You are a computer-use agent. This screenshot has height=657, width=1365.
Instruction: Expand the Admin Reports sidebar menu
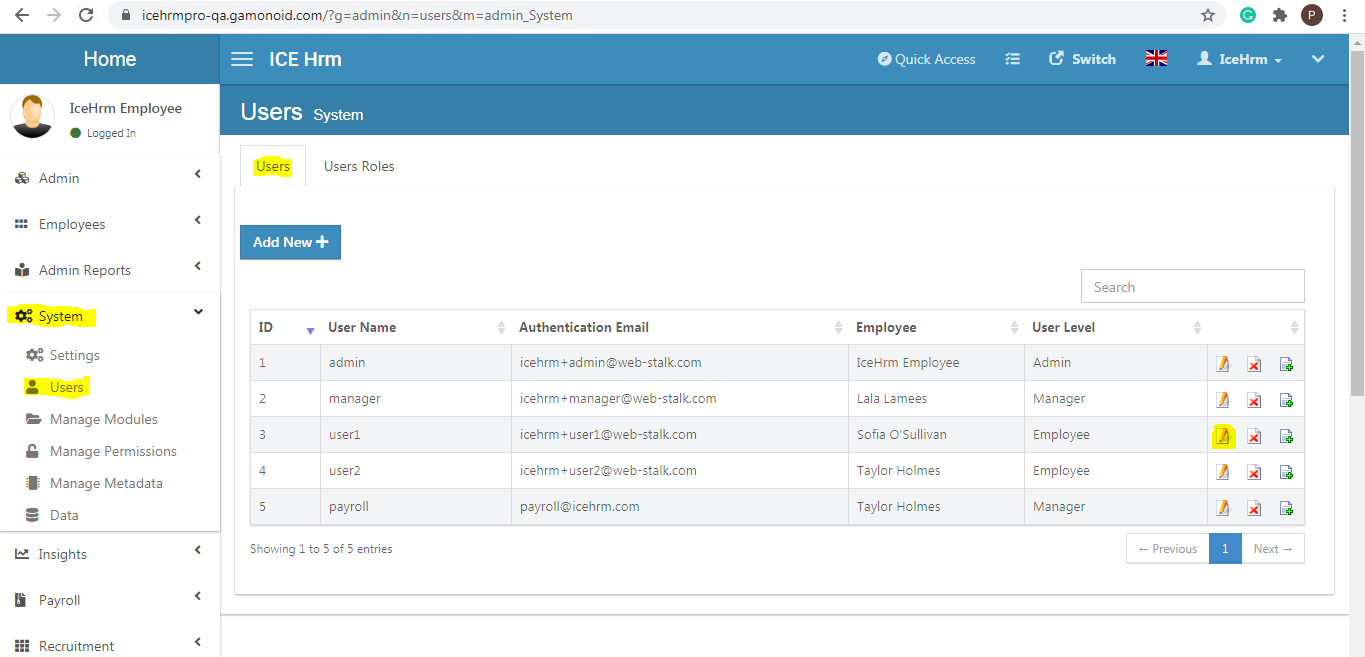pyautogui.click(x=110, y=270)
